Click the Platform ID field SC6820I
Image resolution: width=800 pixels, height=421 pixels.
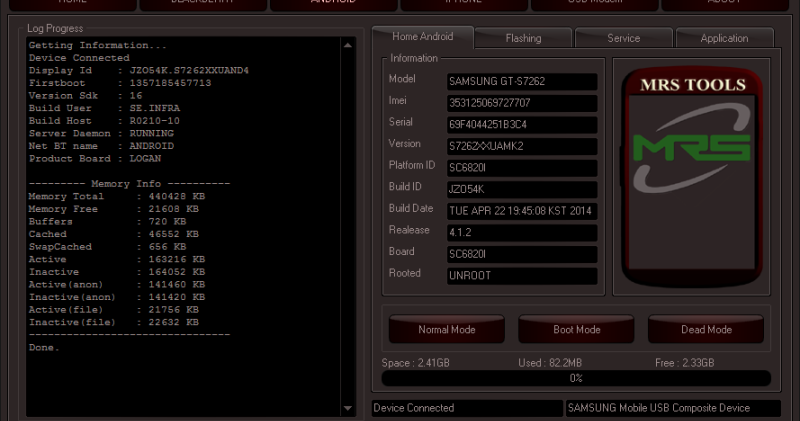[522, 168]
